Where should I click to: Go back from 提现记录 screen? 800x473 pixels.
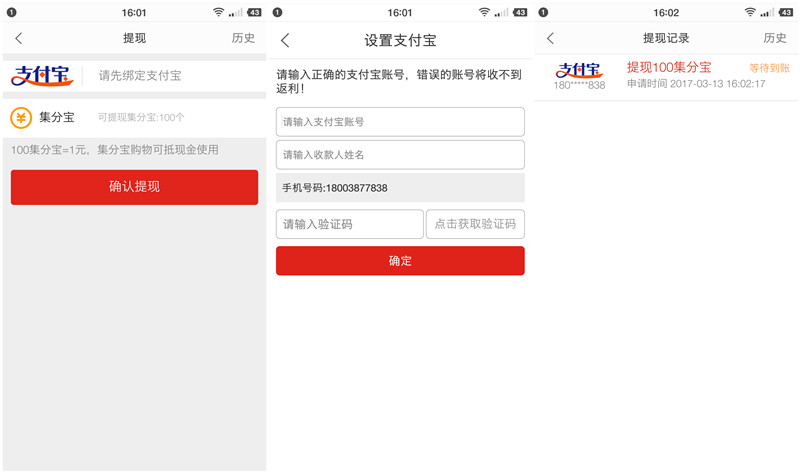tap(550, 38)
